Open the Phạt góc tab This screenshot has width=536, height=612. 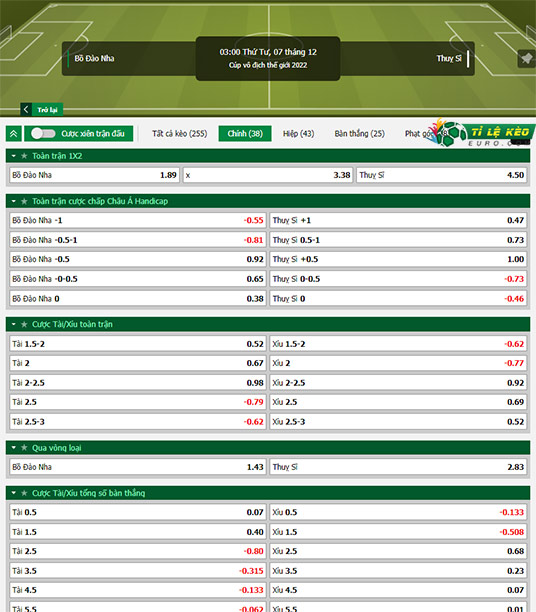pos(419,133)
